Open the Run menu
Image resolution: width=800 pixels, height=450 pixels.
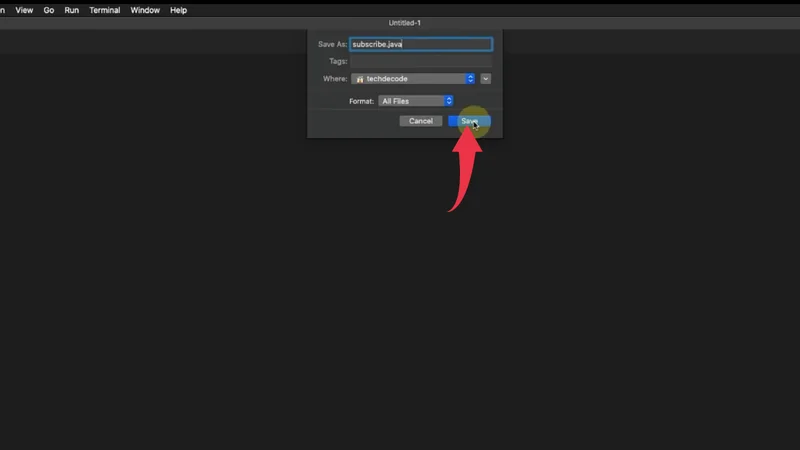pyautogui.click(x=72, y=10)
